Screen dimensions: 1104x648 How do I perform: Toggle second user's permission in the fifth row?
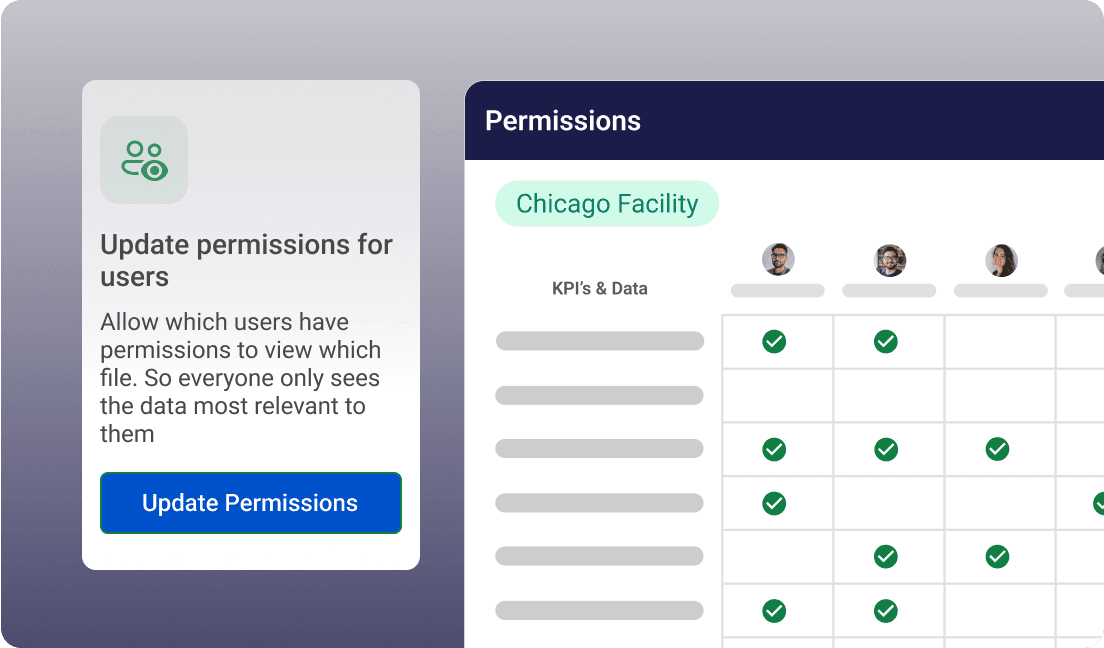886,557
